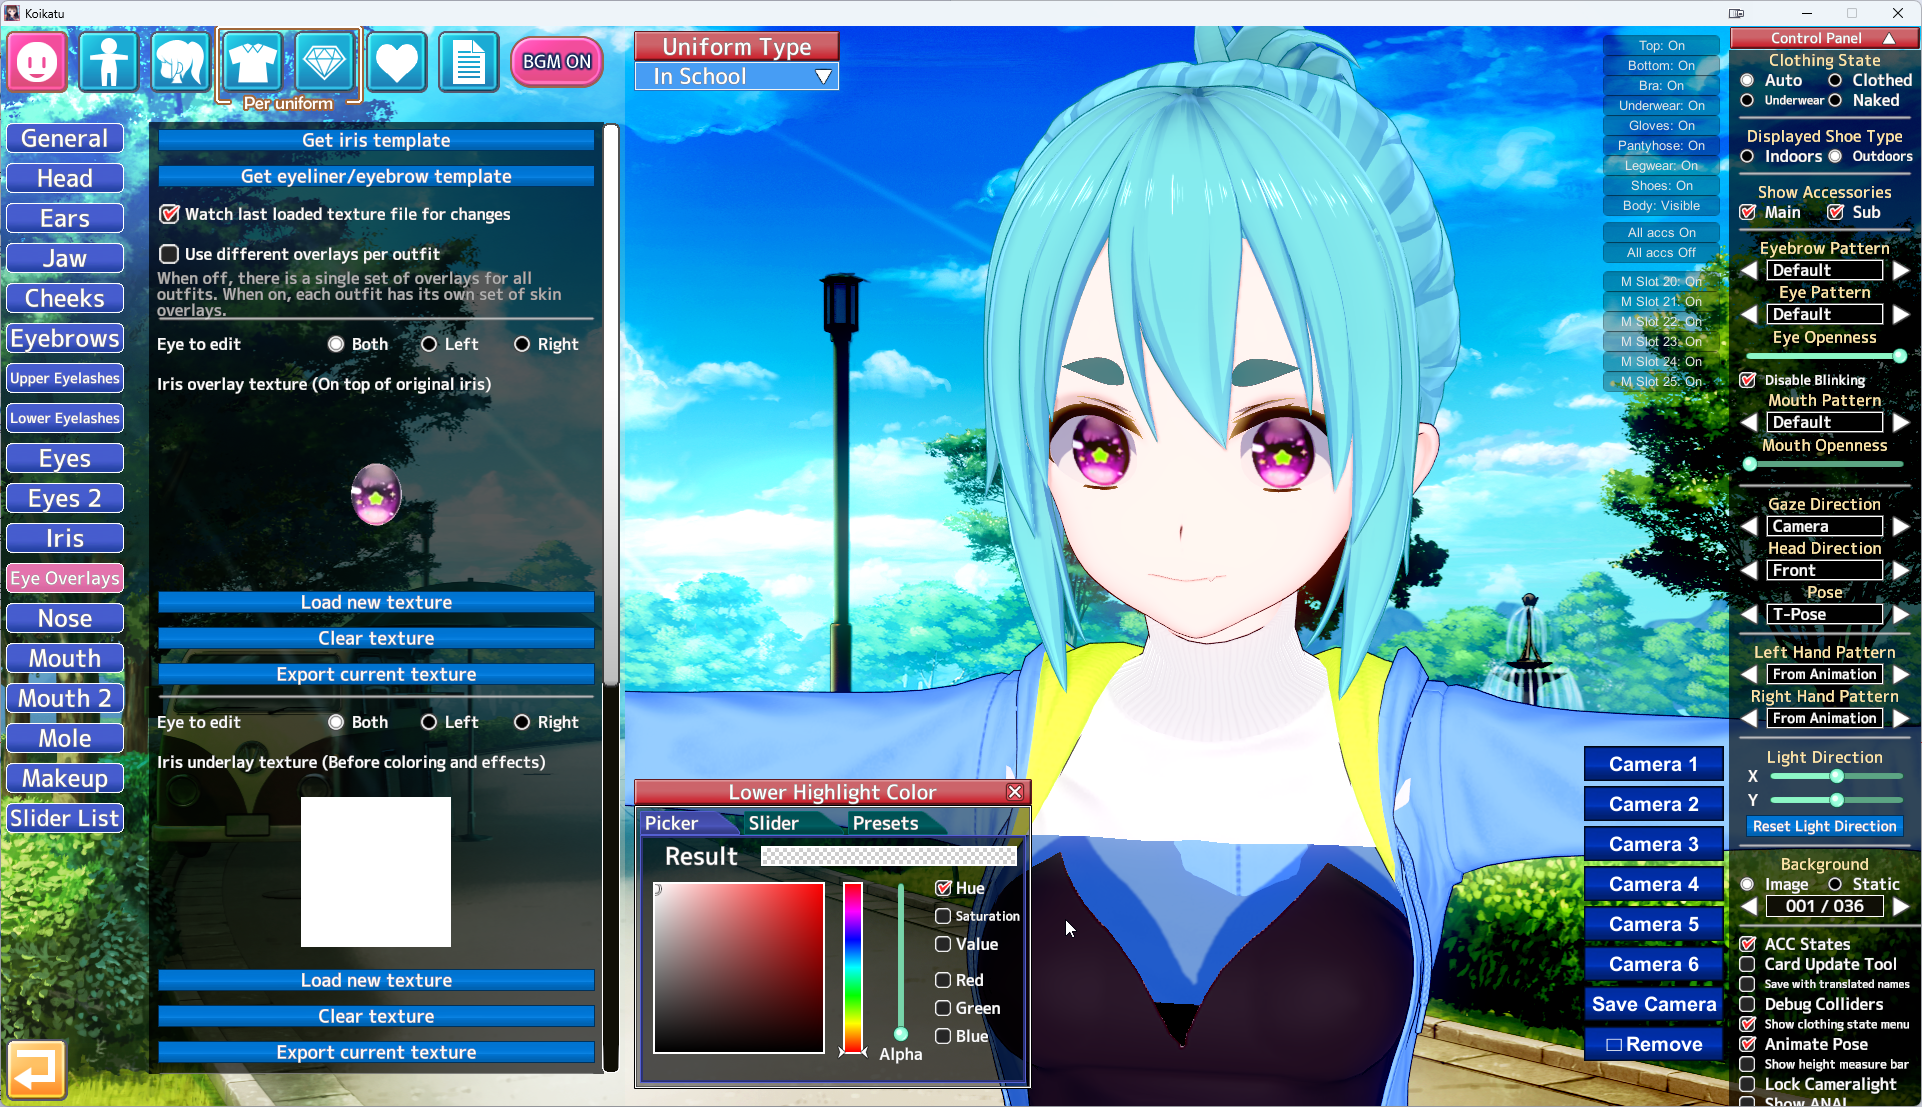
Task: Select Left radio for iris overlay eye
Action: point(429,344)
